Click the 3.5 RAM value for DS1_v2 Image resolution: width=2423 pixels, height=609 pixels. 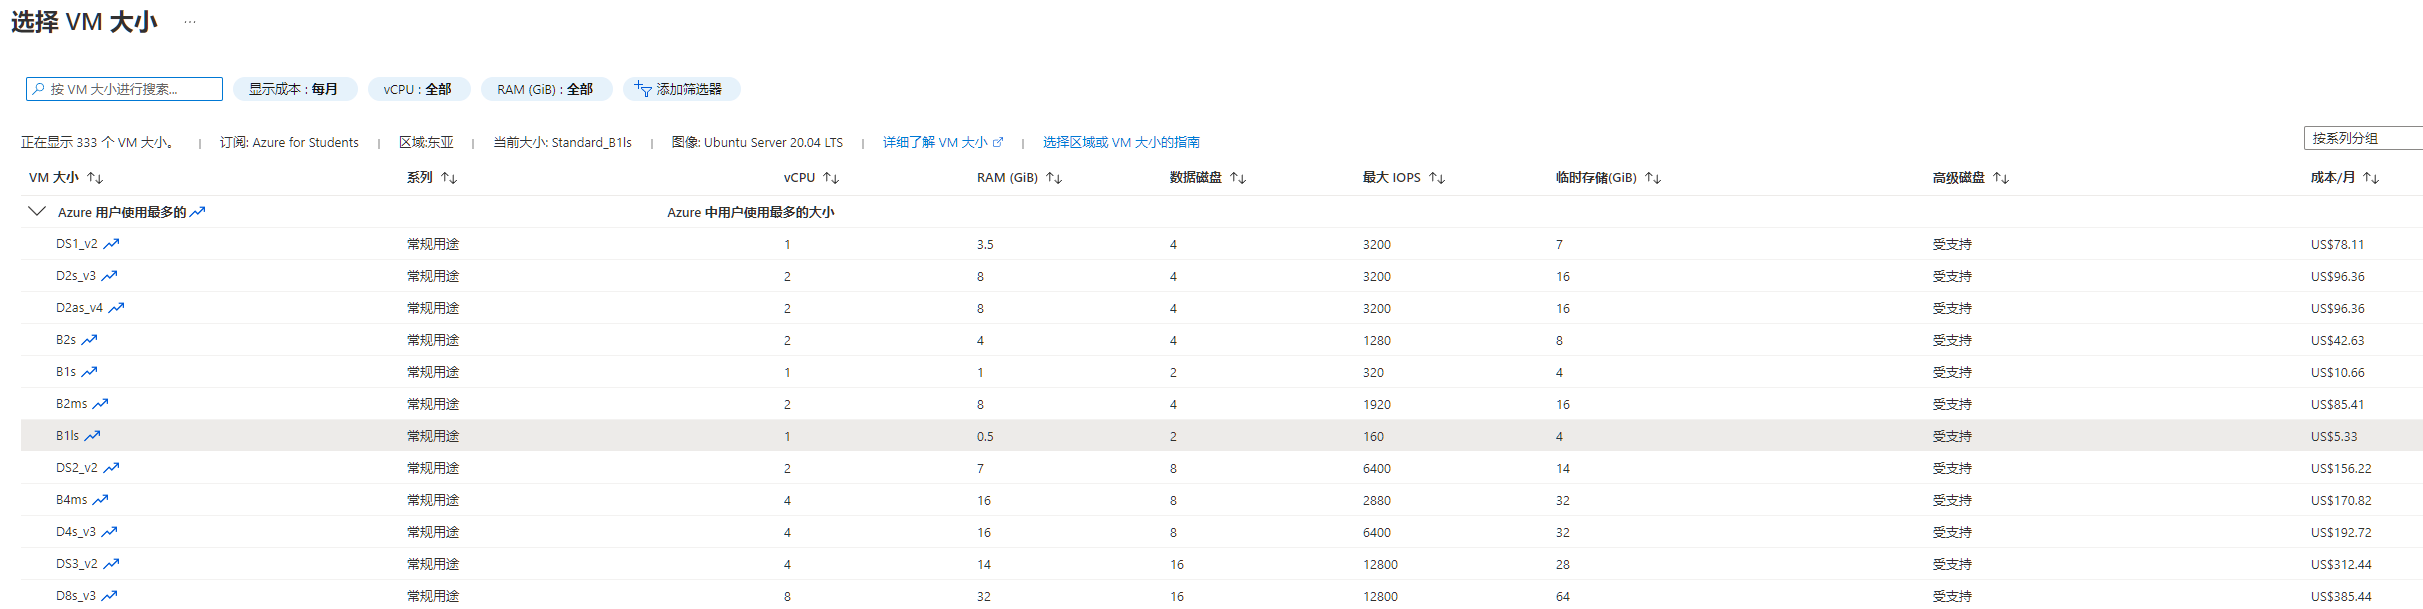(x=985, y=245)
